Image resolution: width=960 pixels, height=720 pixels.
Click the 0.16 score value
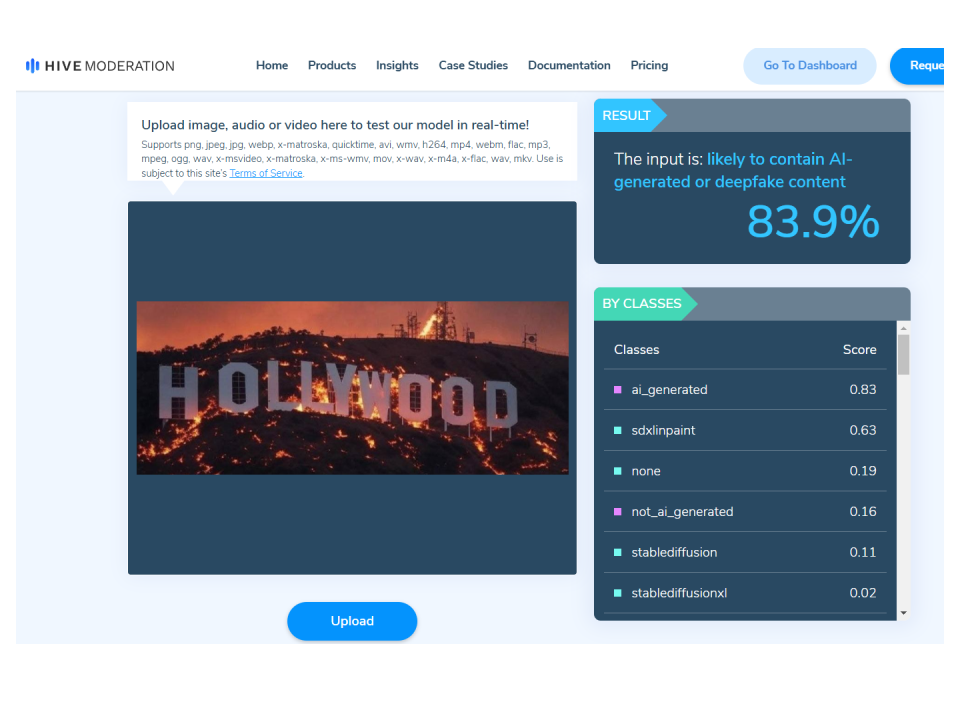863,511
